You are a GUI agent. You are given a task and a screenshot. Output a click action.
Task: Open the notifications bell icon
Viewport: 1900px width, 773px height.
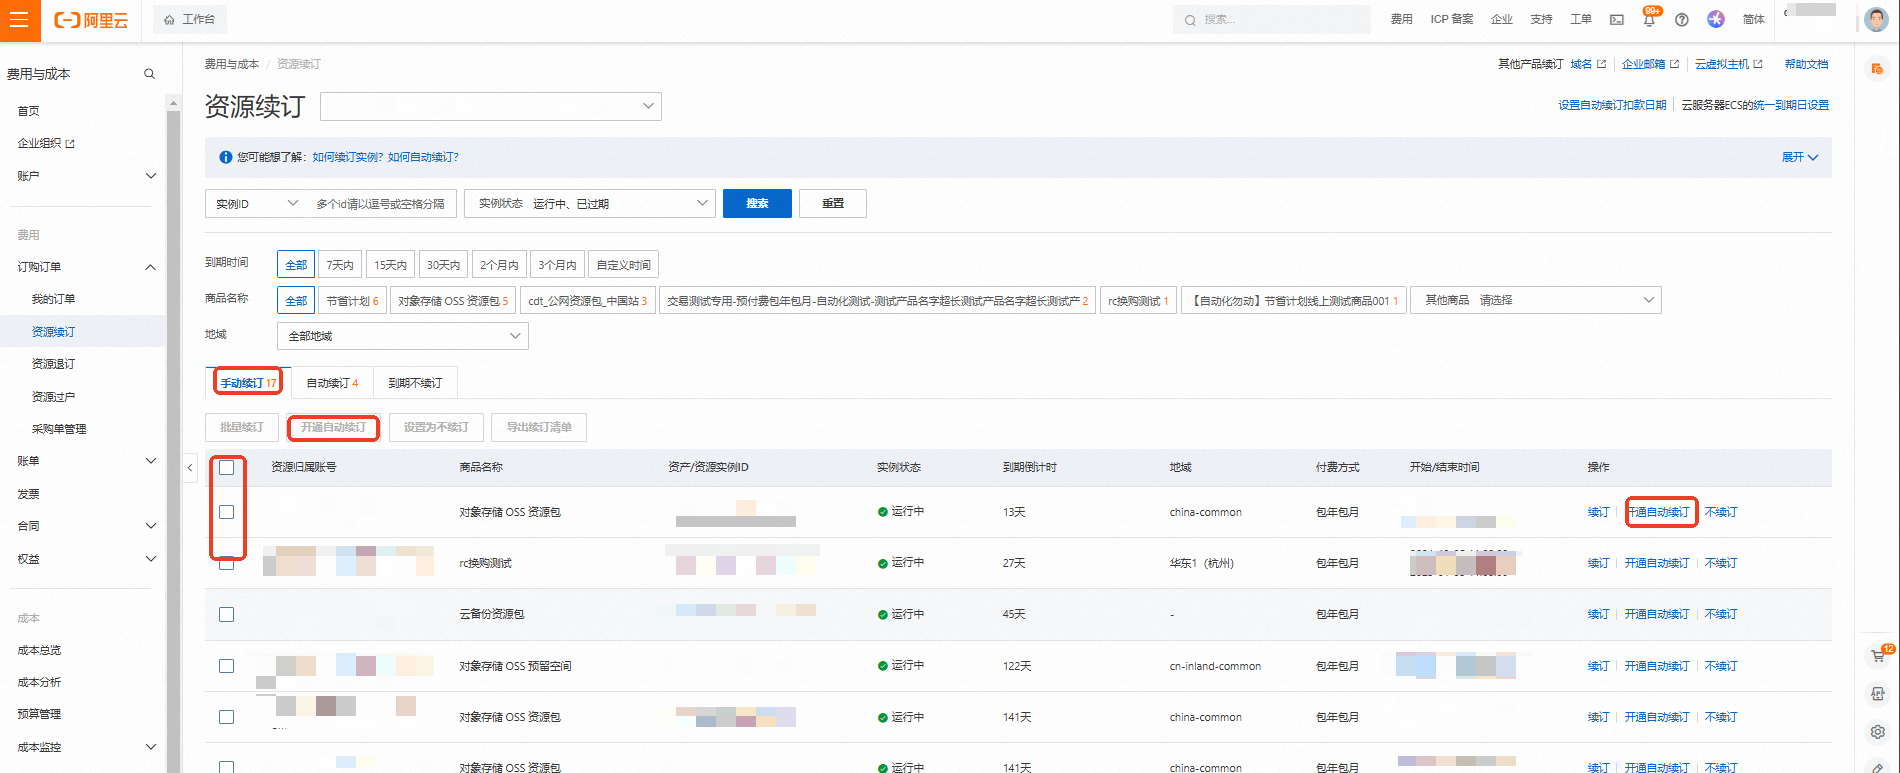(1649, 19)
